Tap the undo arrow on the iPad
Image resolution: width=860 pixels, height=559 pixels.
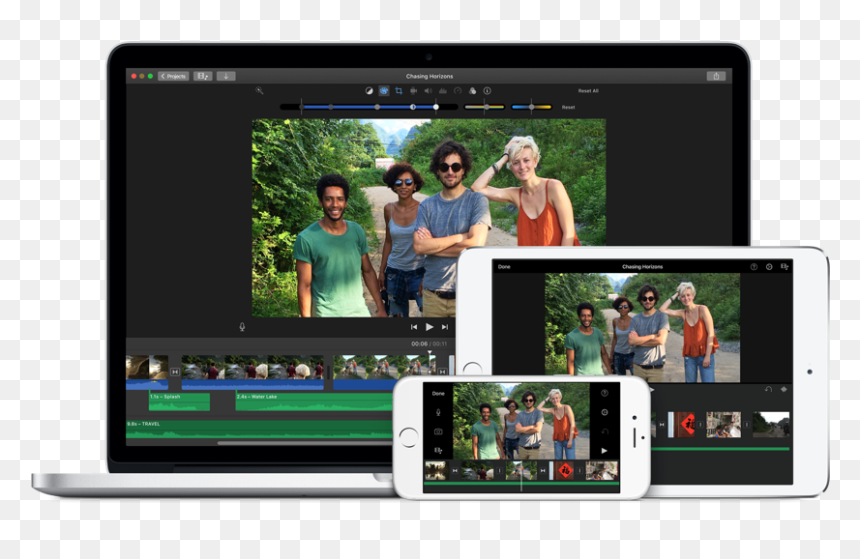click(x=768, y=389)
